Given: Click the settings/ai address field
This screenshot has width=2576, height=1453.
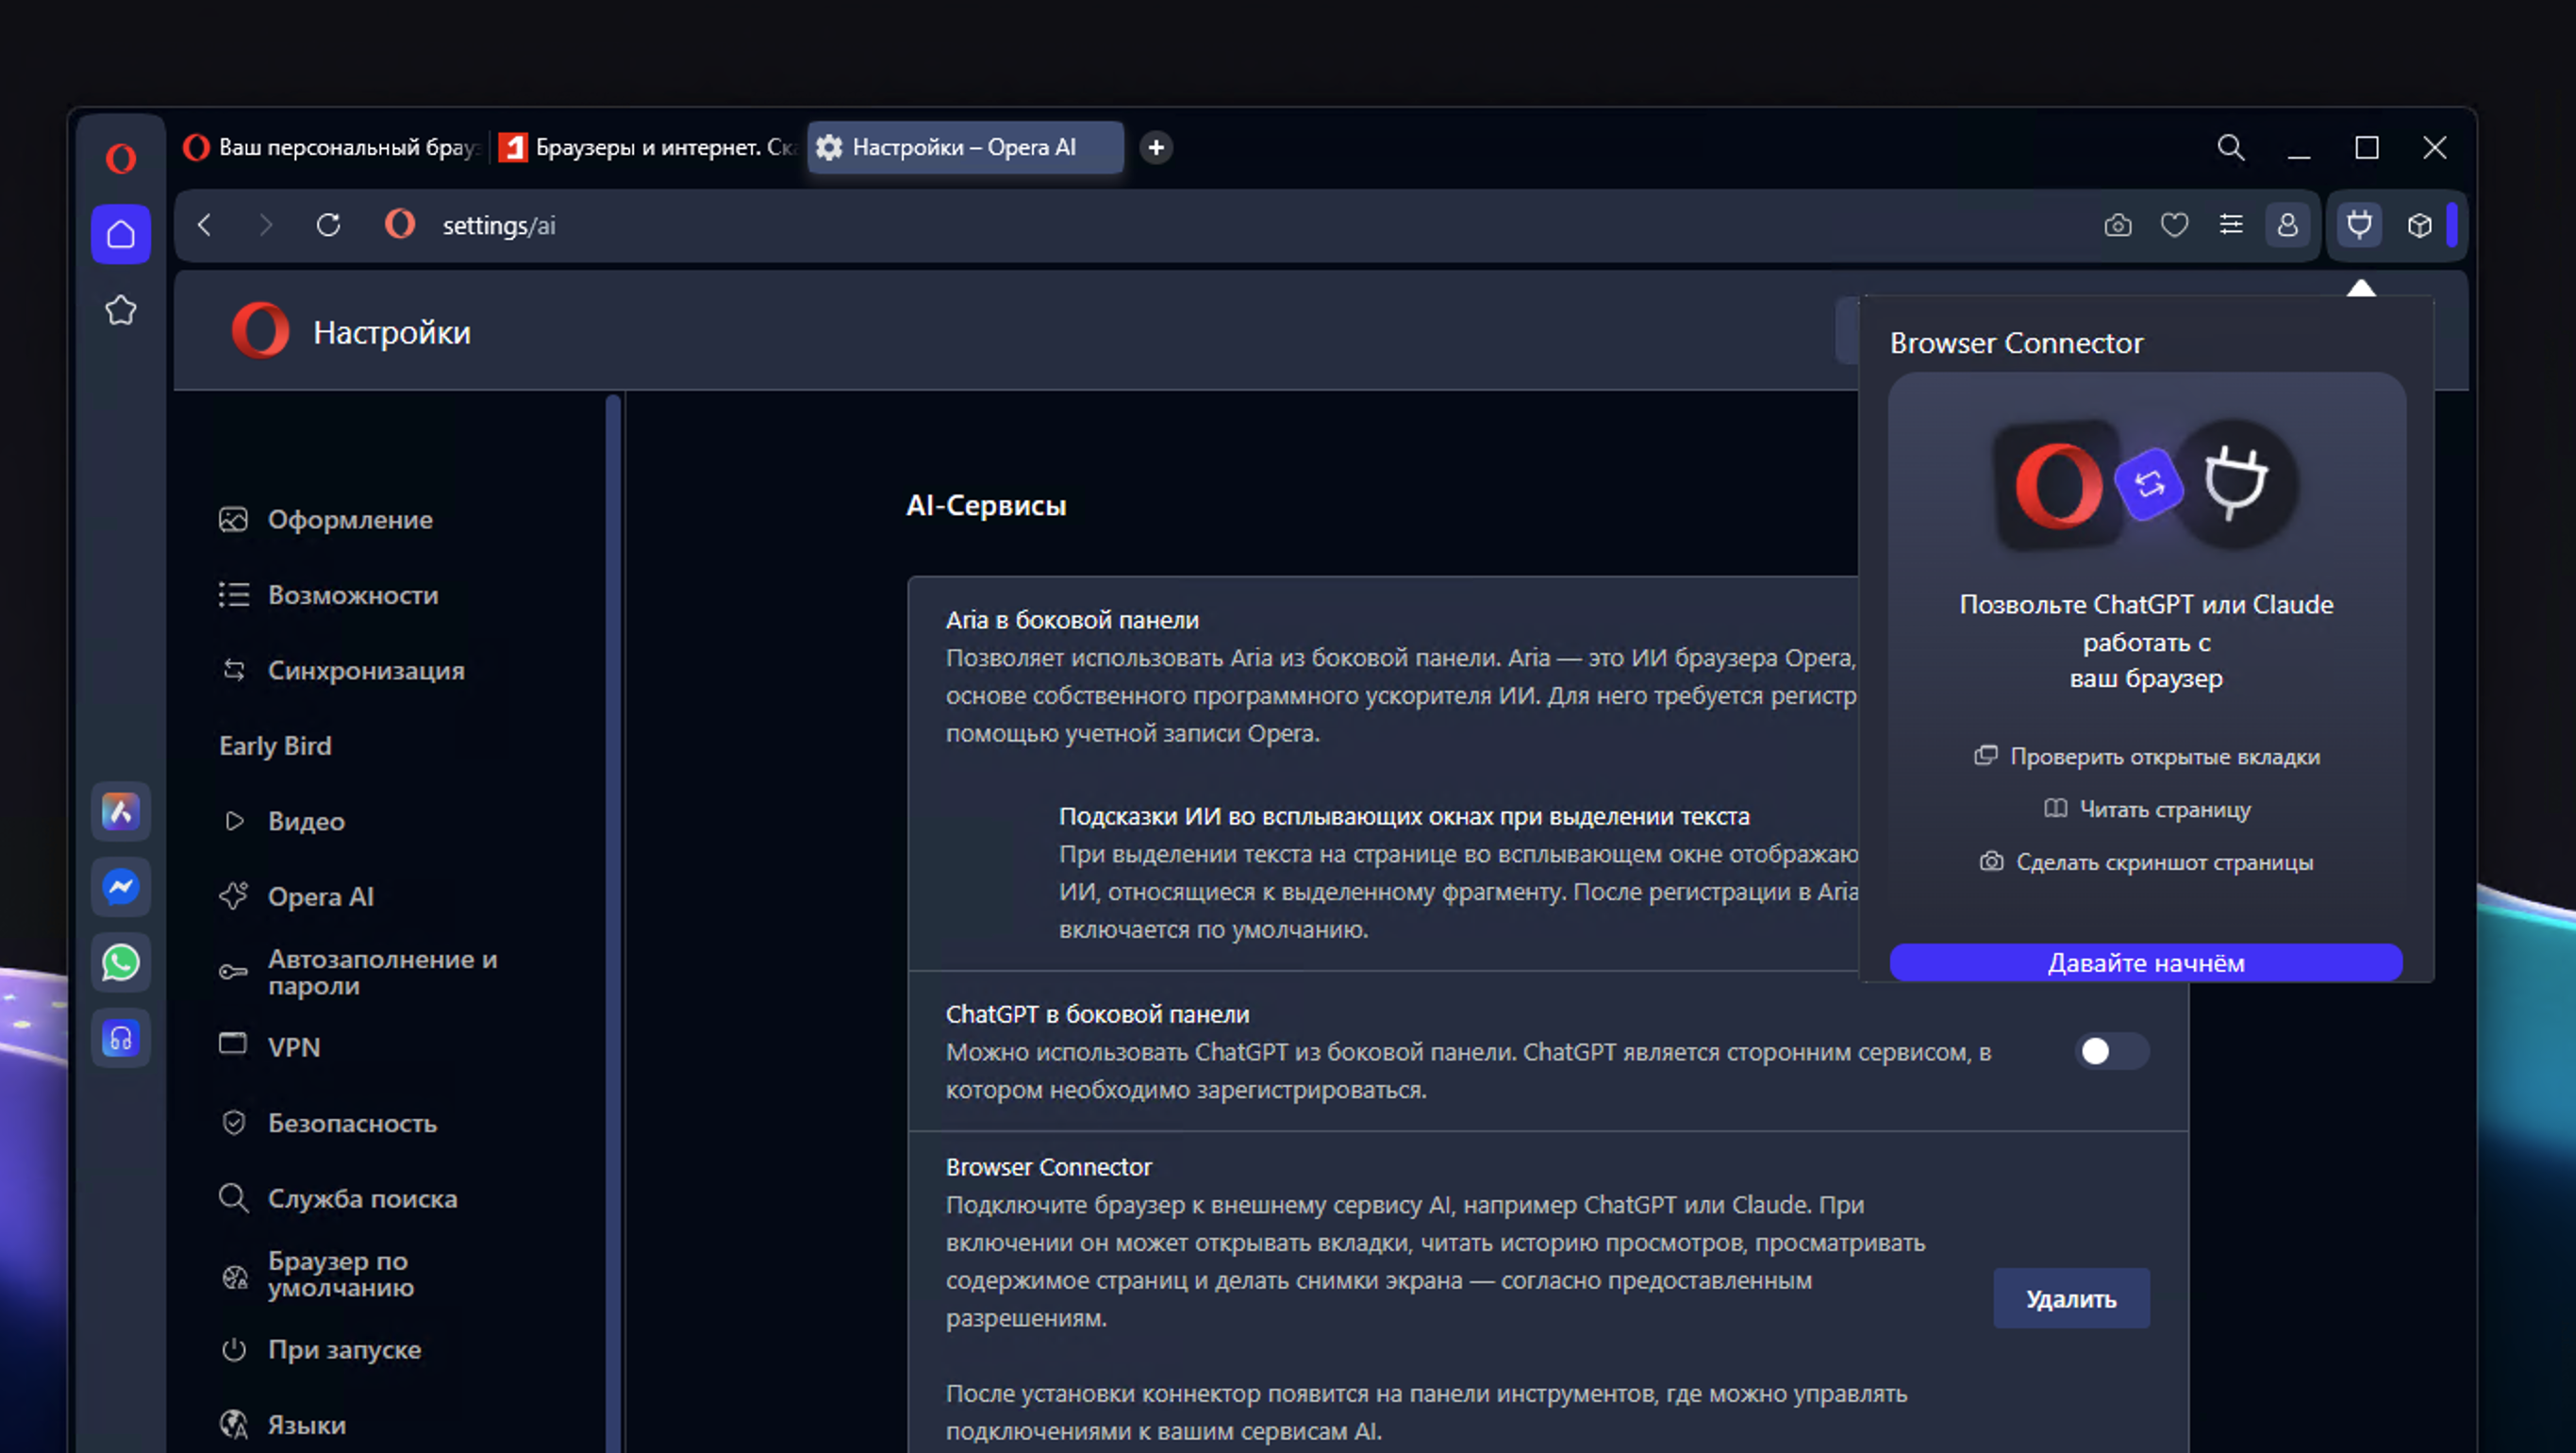Looking at the screenshot, I should tap(498, 226).
